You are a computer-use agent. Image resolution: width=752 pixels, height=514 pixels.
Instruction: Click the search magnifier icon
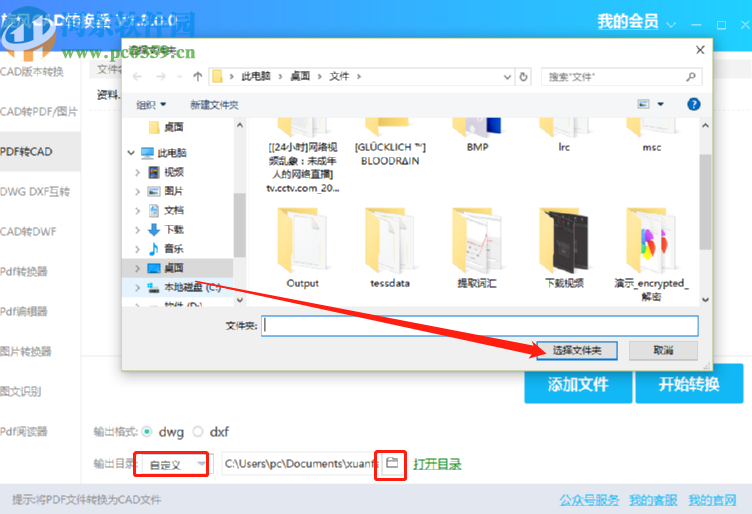691,77
